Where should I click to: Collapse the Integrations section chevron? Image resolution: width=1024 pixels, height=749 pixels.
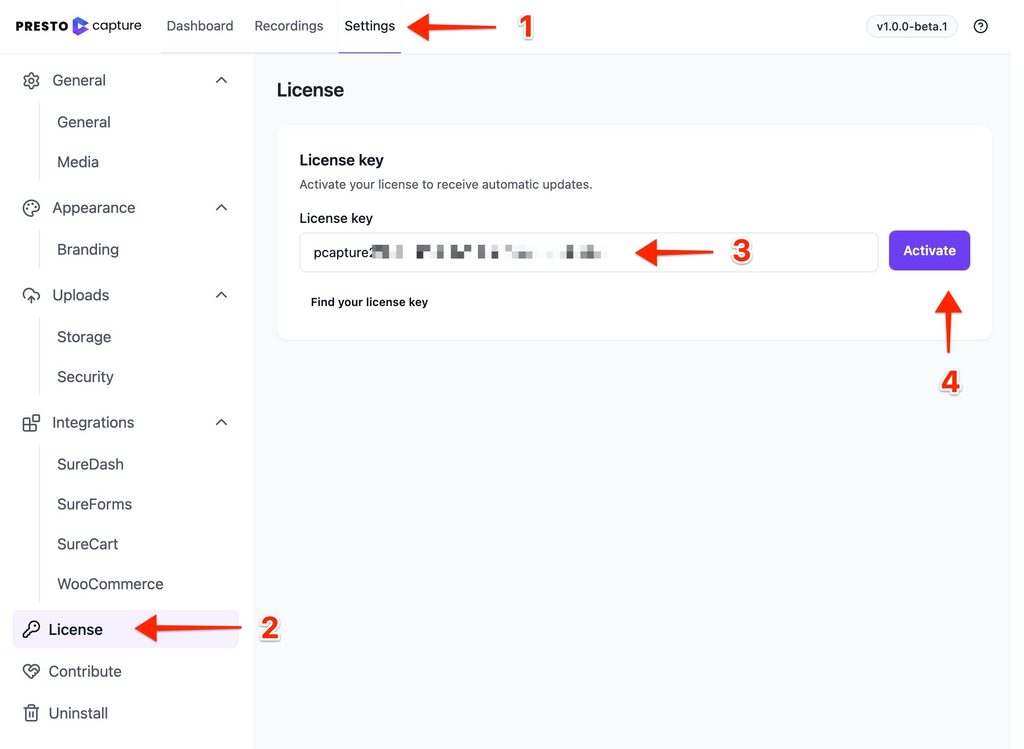click(221, 422)
